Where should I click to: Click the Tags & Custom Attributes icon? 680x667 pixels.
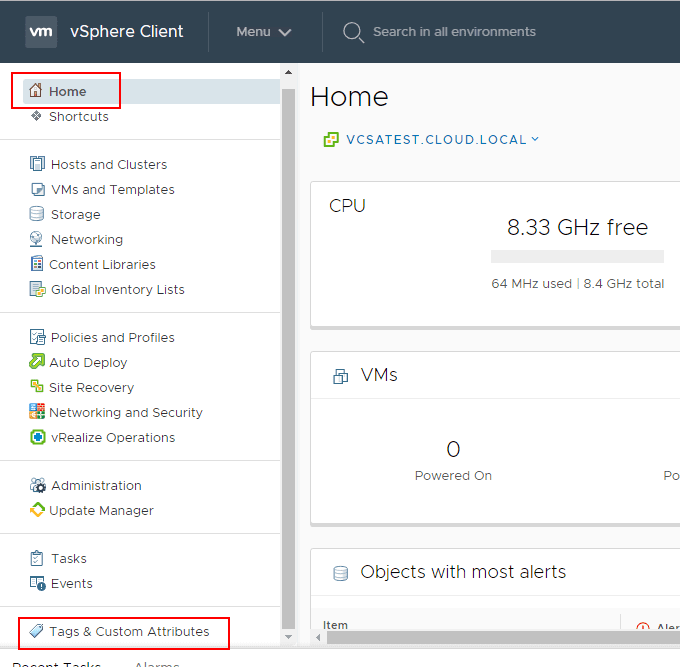(x=36, y=632)
